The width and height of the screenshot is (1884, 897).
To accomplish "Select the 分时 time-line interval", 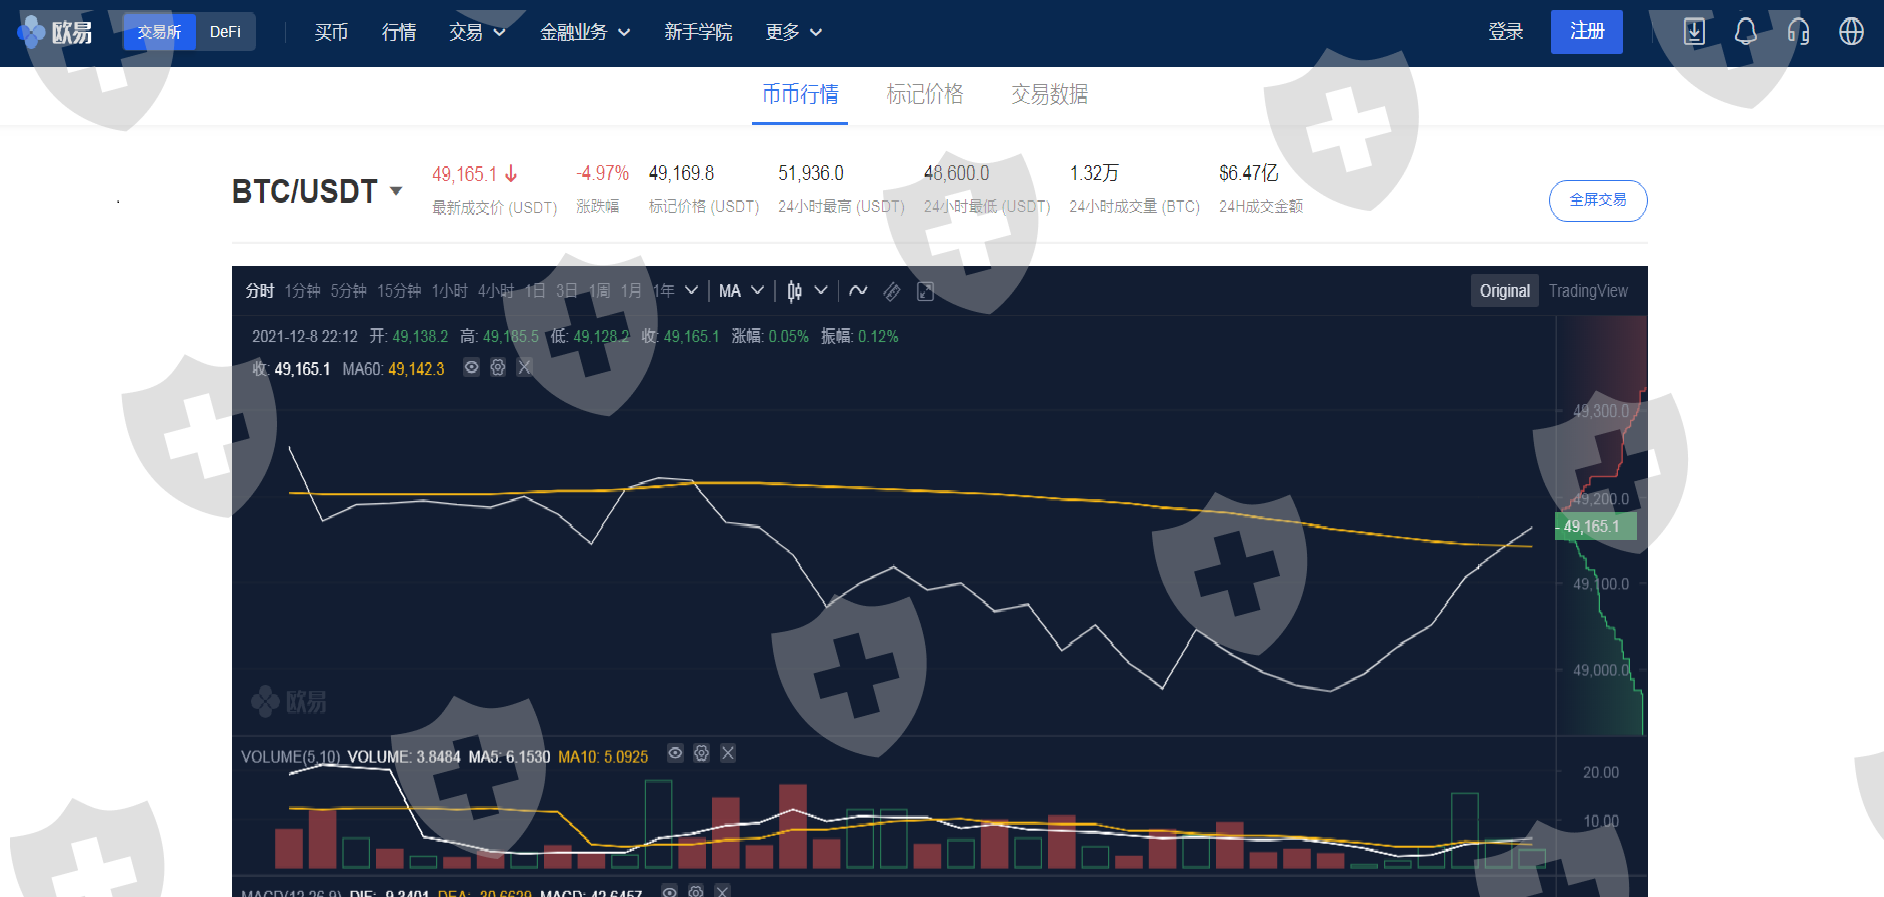I will point(260,291).
